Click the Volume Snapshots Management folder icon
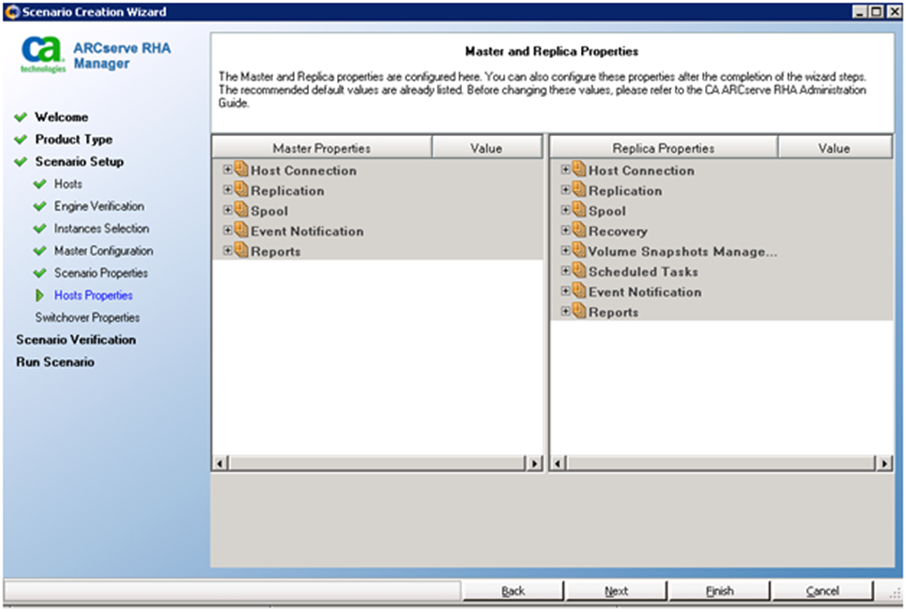Screen dimensions: 906x612 579,250
